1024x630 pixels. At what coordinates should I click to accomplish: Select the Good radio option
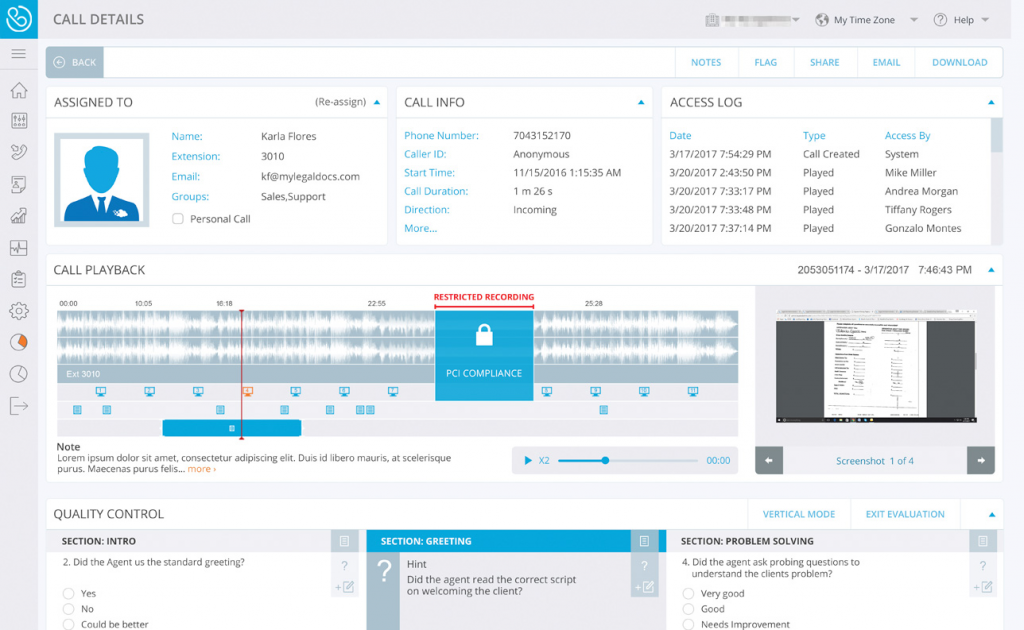tap(688, 609)
